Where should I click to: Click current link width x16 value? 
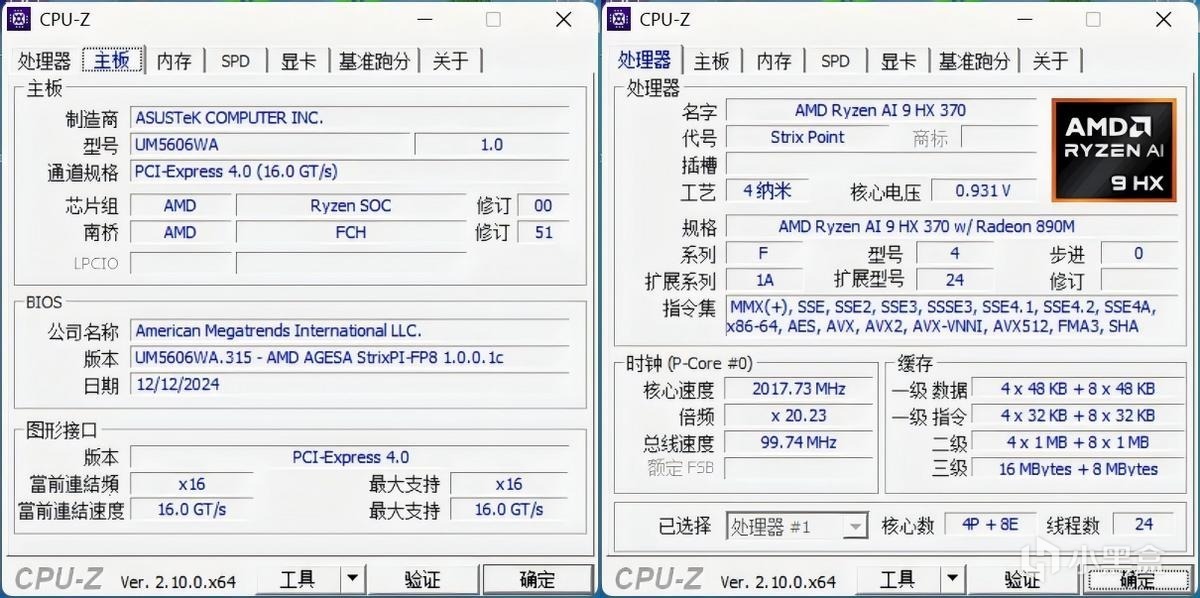[x=191, y=484]
